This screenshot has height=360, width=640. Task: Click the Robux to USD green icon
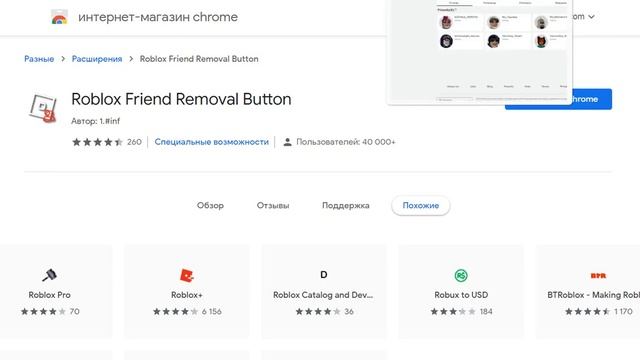coord(461,276)
